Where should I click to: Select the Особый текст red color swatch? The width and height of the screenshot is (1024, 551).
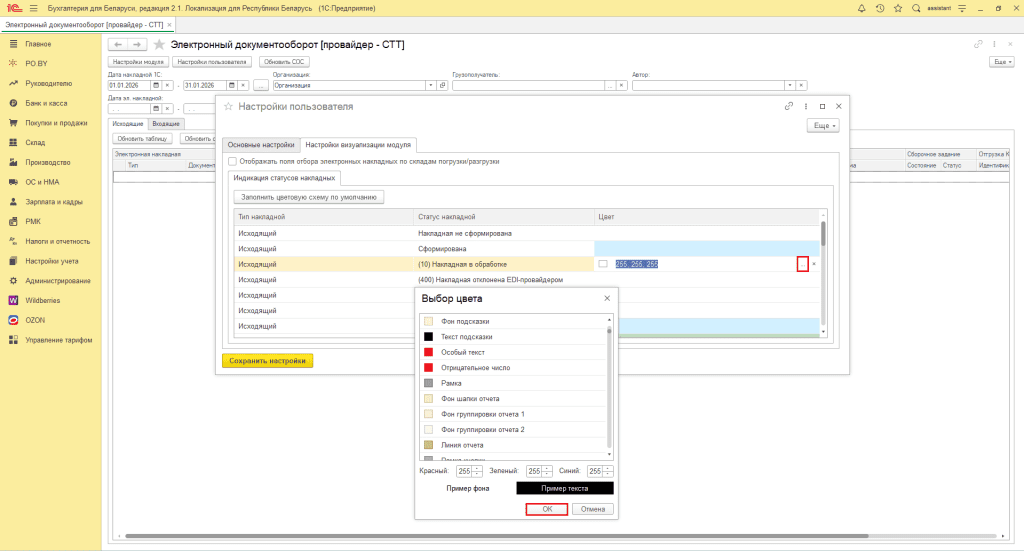(429, 352)
